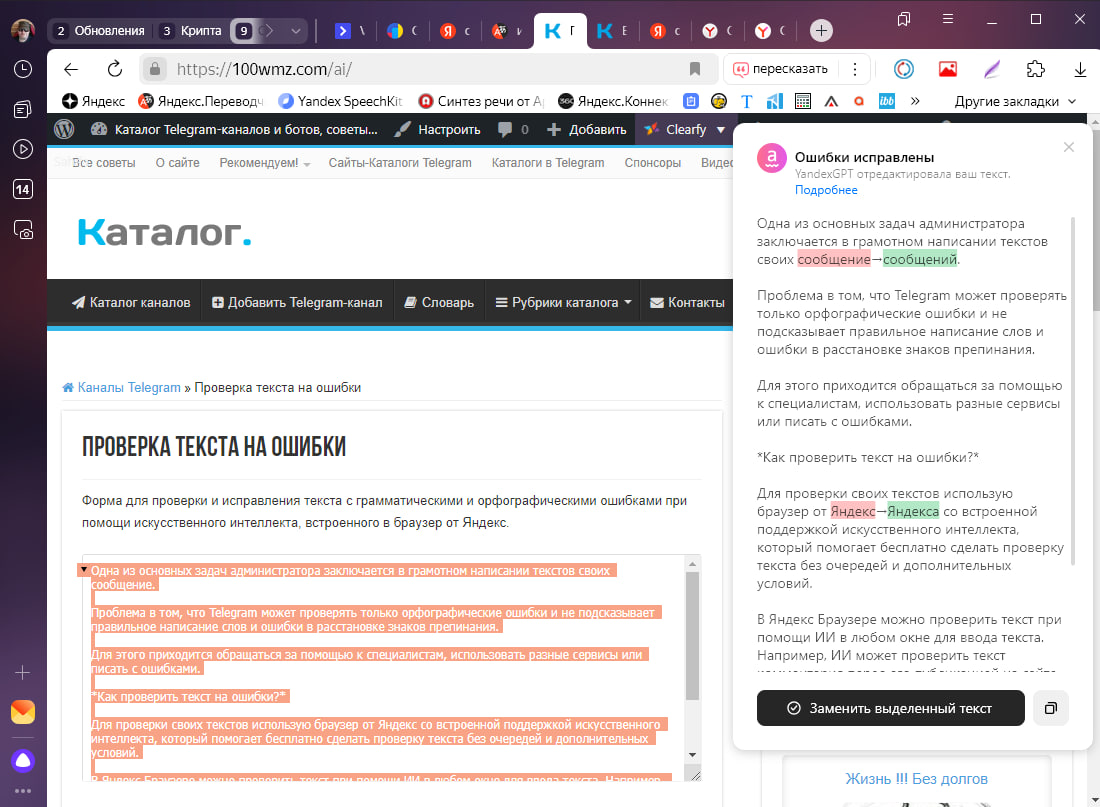
Task: Open the browser history clock icon in sidebar
Action: [23, 69]
